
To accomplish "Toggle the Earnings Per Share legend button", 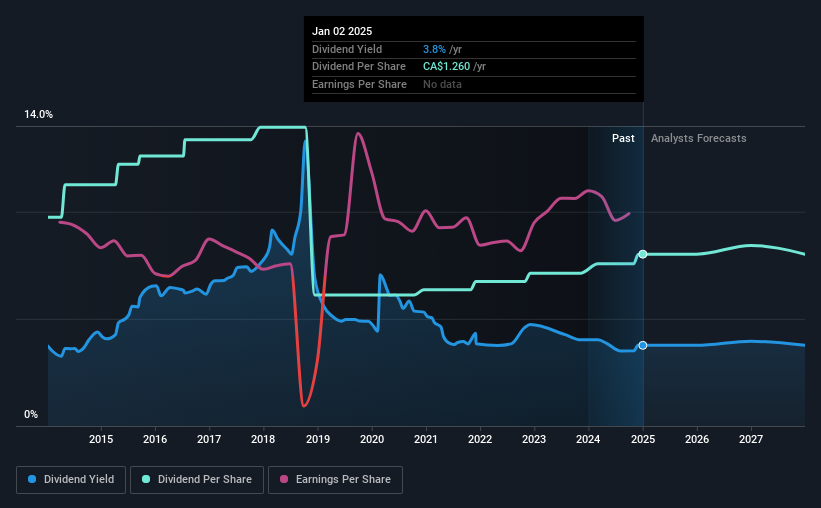I will (x=335, y=480).
